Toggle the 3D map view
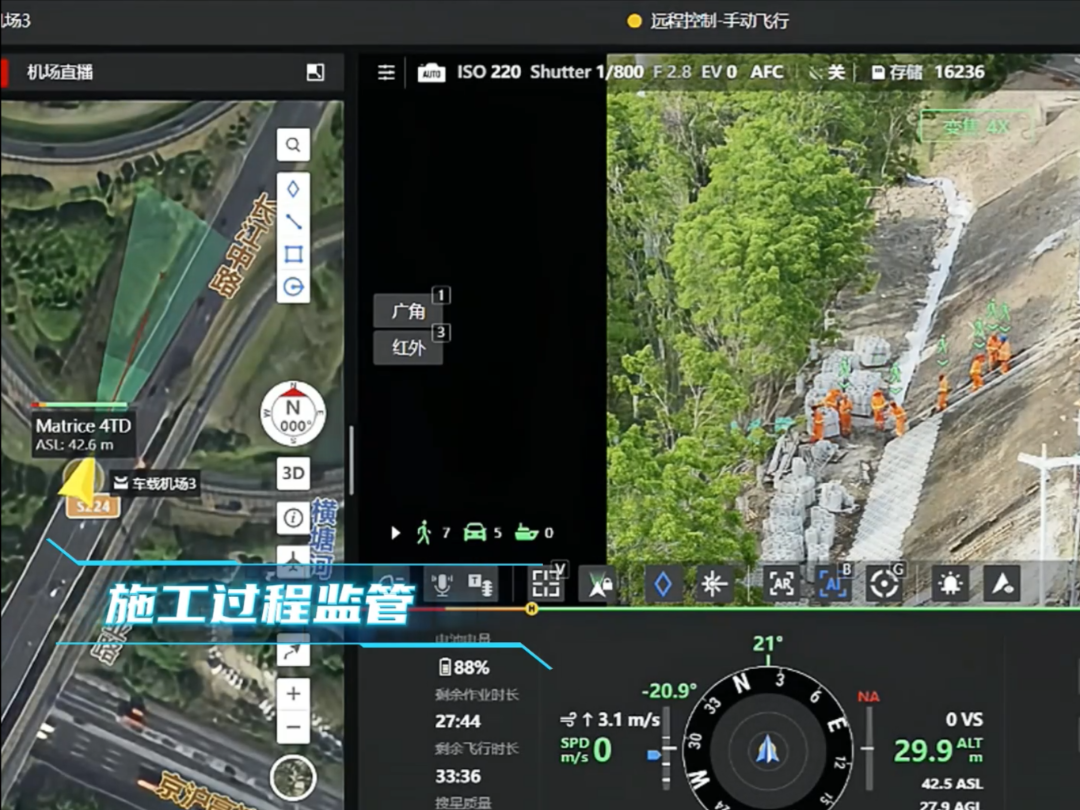The height and width of the screenshot is (810, 1080). tap(293, 473)
